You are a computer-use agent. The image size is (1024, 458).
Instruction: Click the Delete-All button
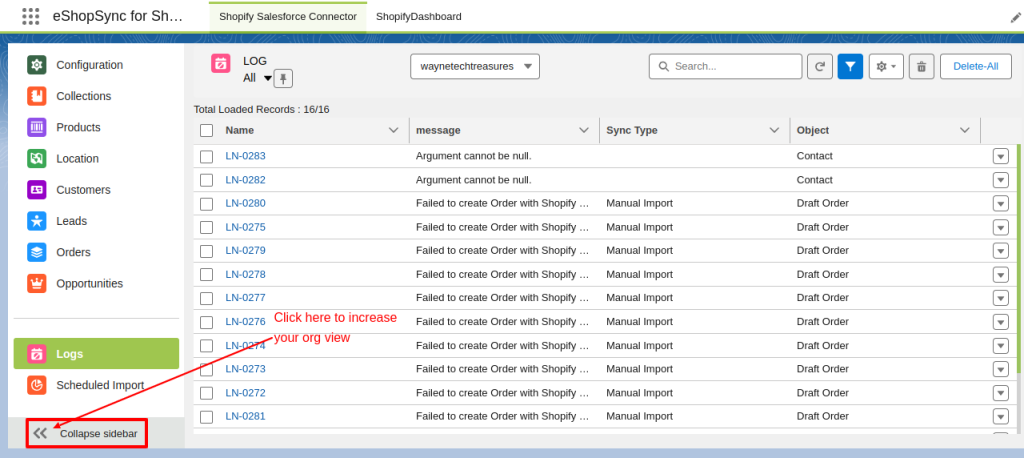(976, 67)
